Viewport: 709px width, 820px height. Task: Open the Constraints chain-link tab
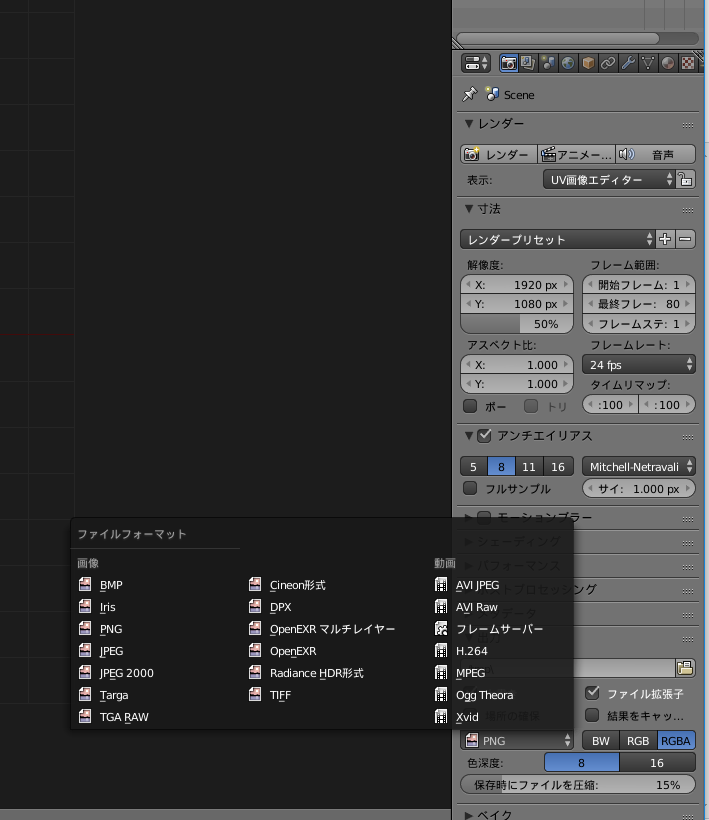(x=608, y=63)
